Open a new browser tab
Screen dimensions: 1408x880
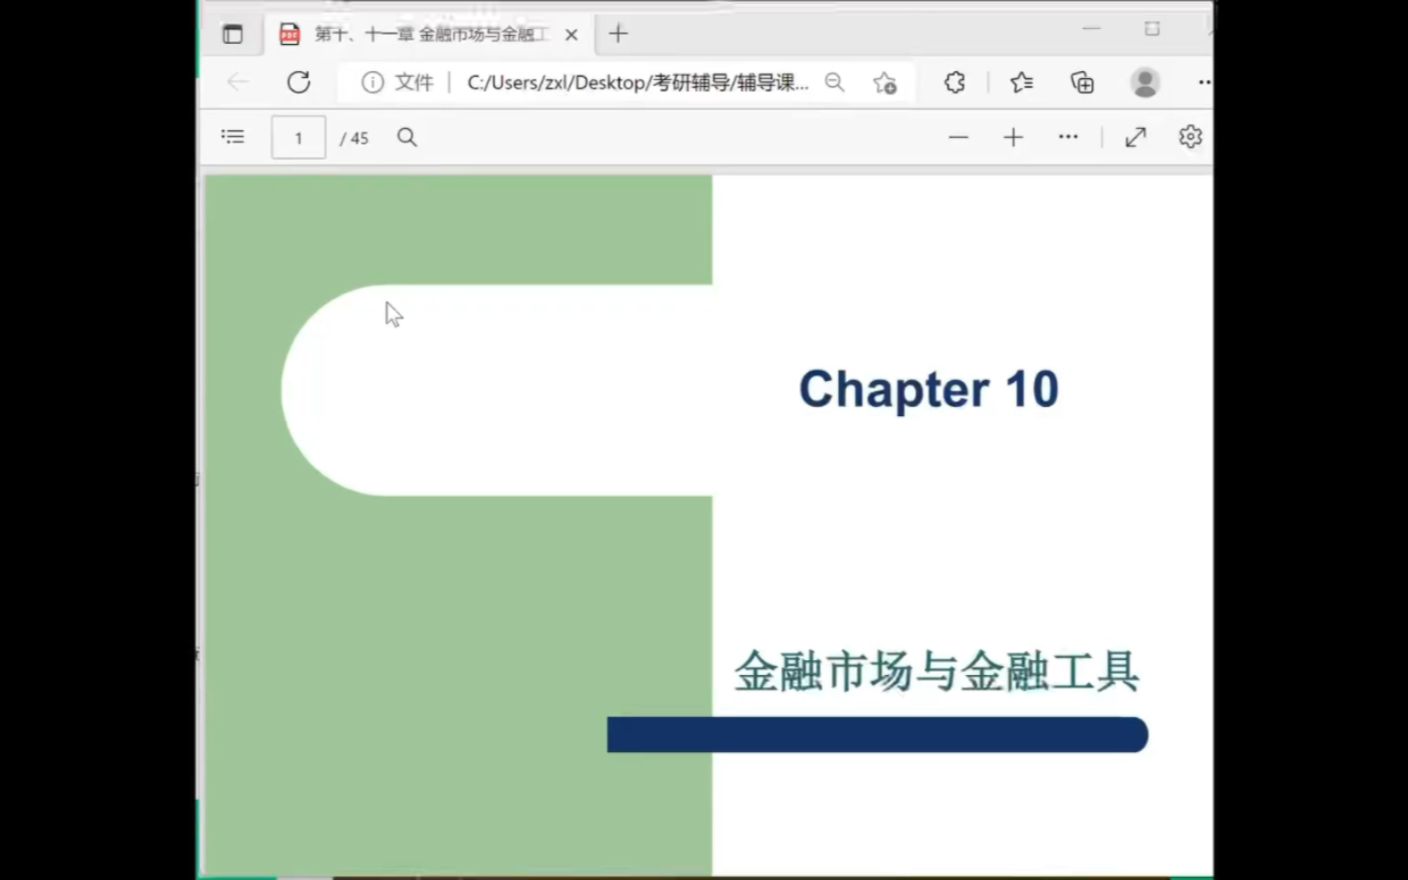coord(618,33)
